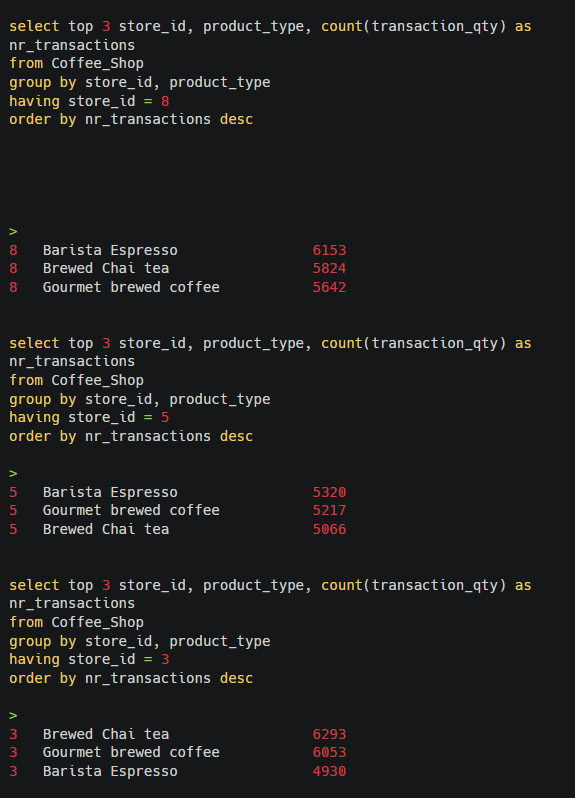This screenshot has height=798, width=575.
Task: Click the 5320 Barista Espresso count
Action: 329,492
